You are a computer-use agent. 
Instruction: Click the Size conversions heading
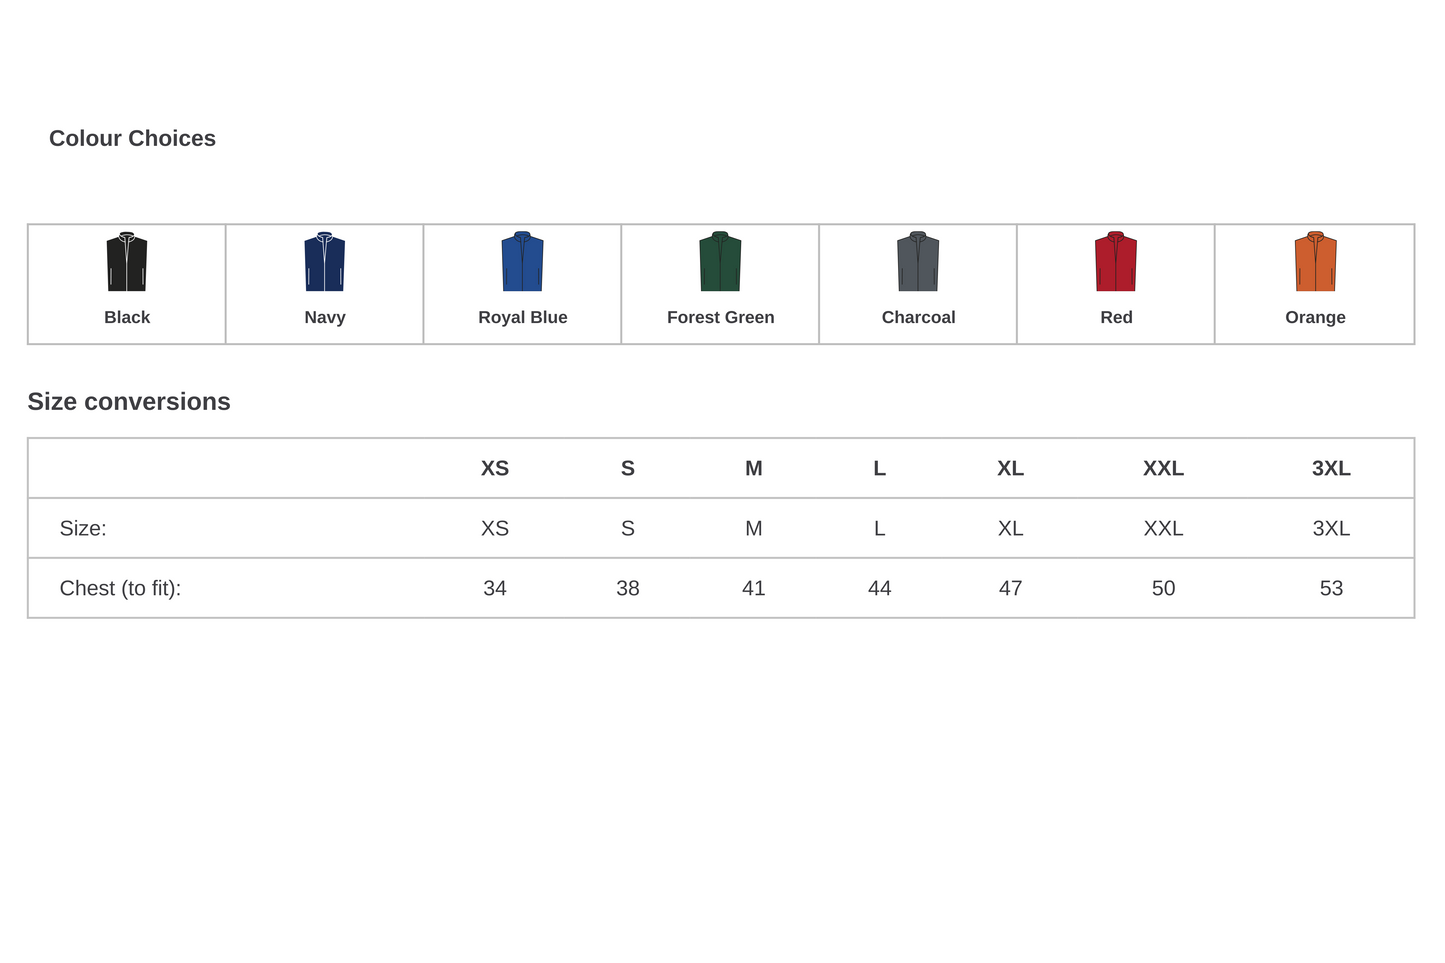tap(129, 401)
